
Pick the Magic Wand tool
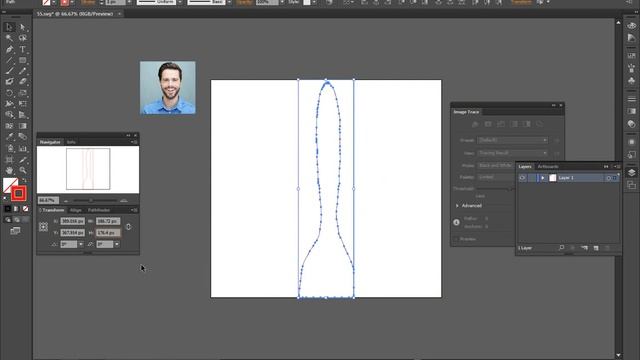point(9,38)
